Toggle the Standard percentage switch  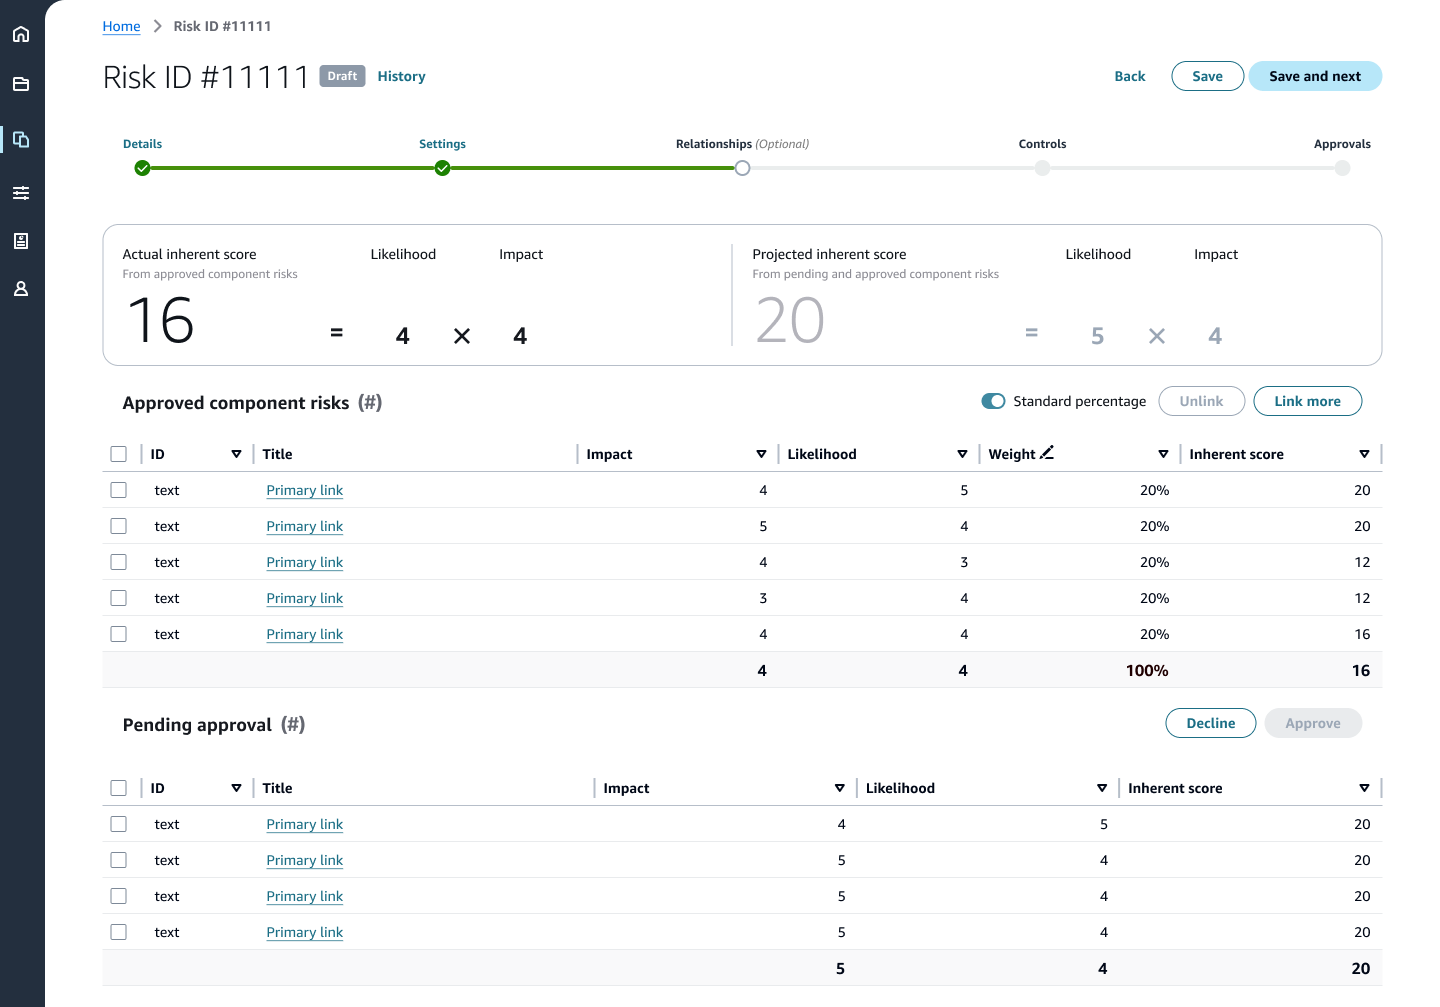(993, 401)
